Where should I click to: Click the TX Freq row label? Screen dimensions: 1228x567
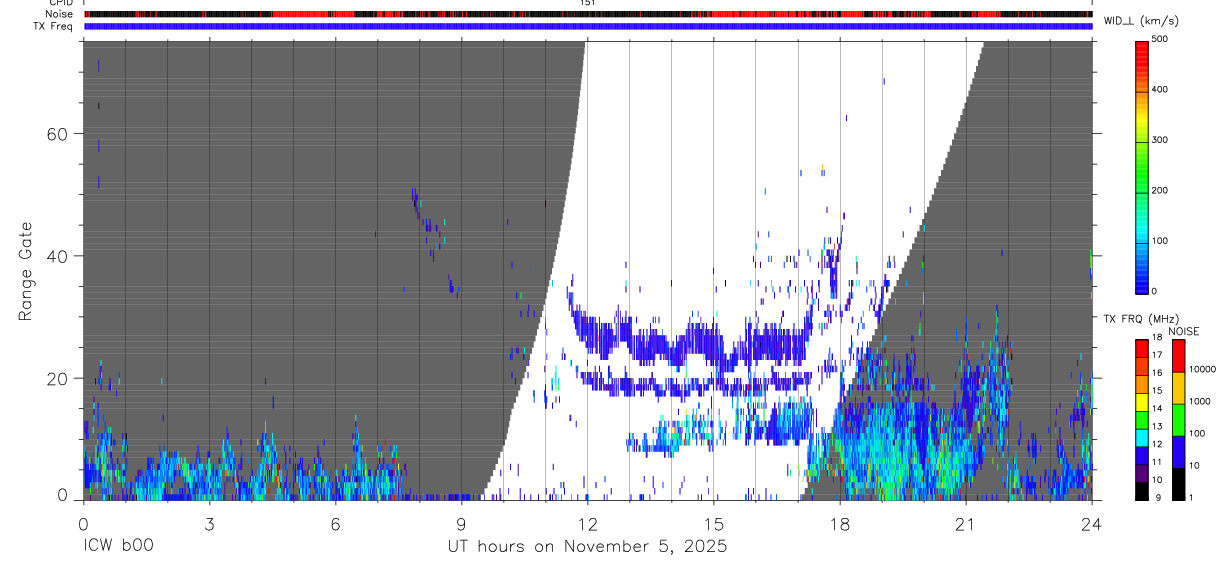[x=52, y=26]
